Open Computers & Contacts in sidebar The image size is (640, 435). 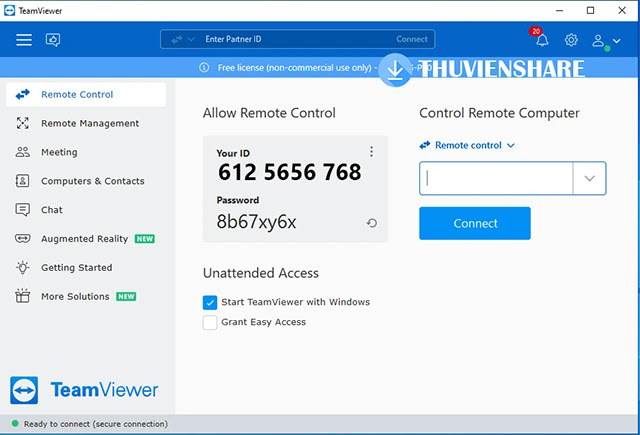[x=86, y=181]
